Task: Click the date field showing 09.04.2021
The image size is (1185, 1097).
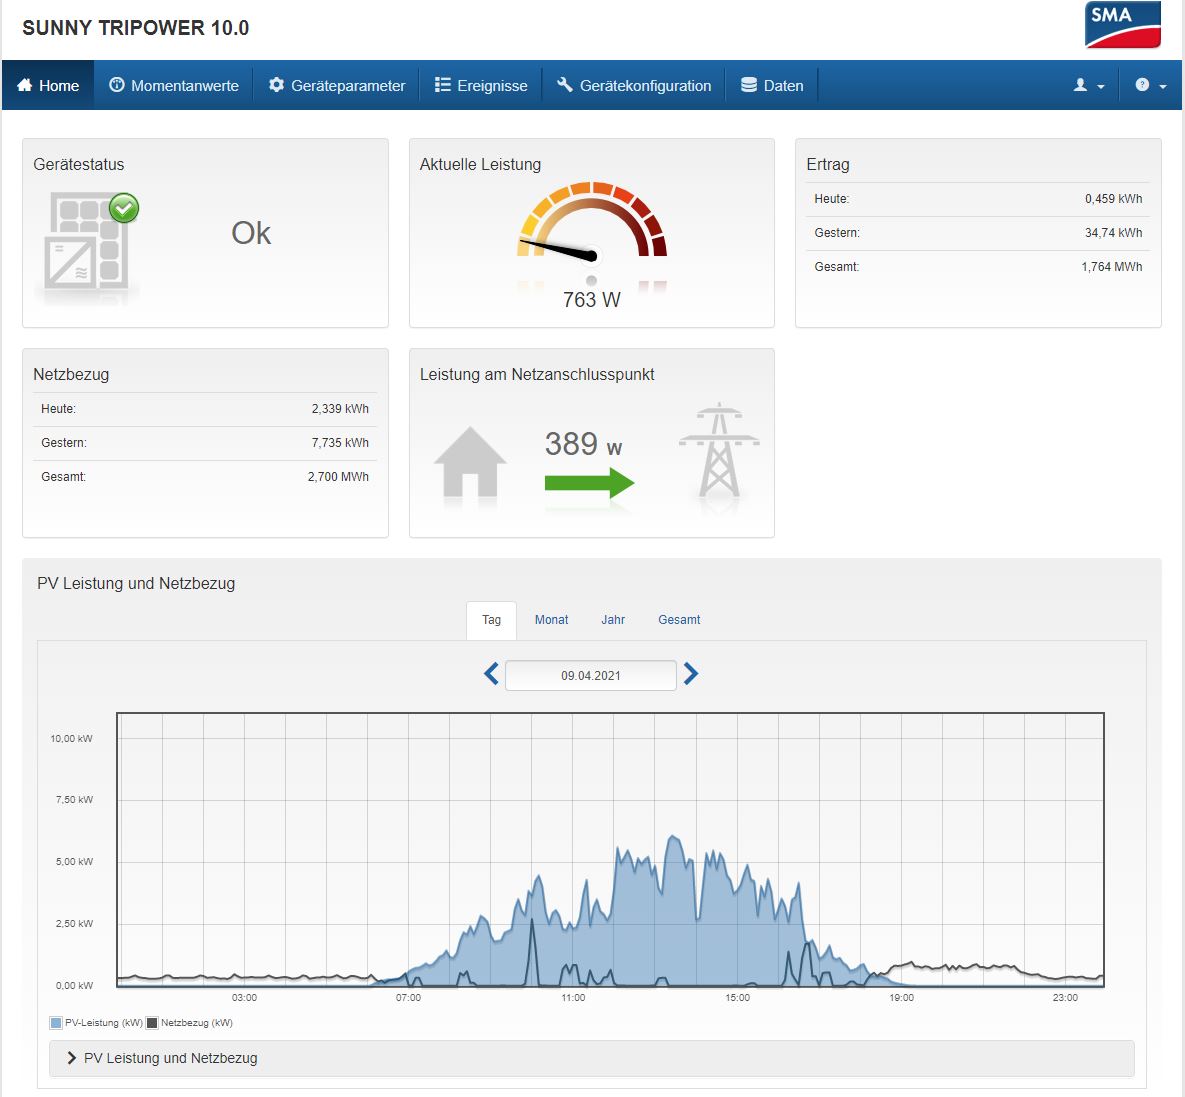Action: 591,676
